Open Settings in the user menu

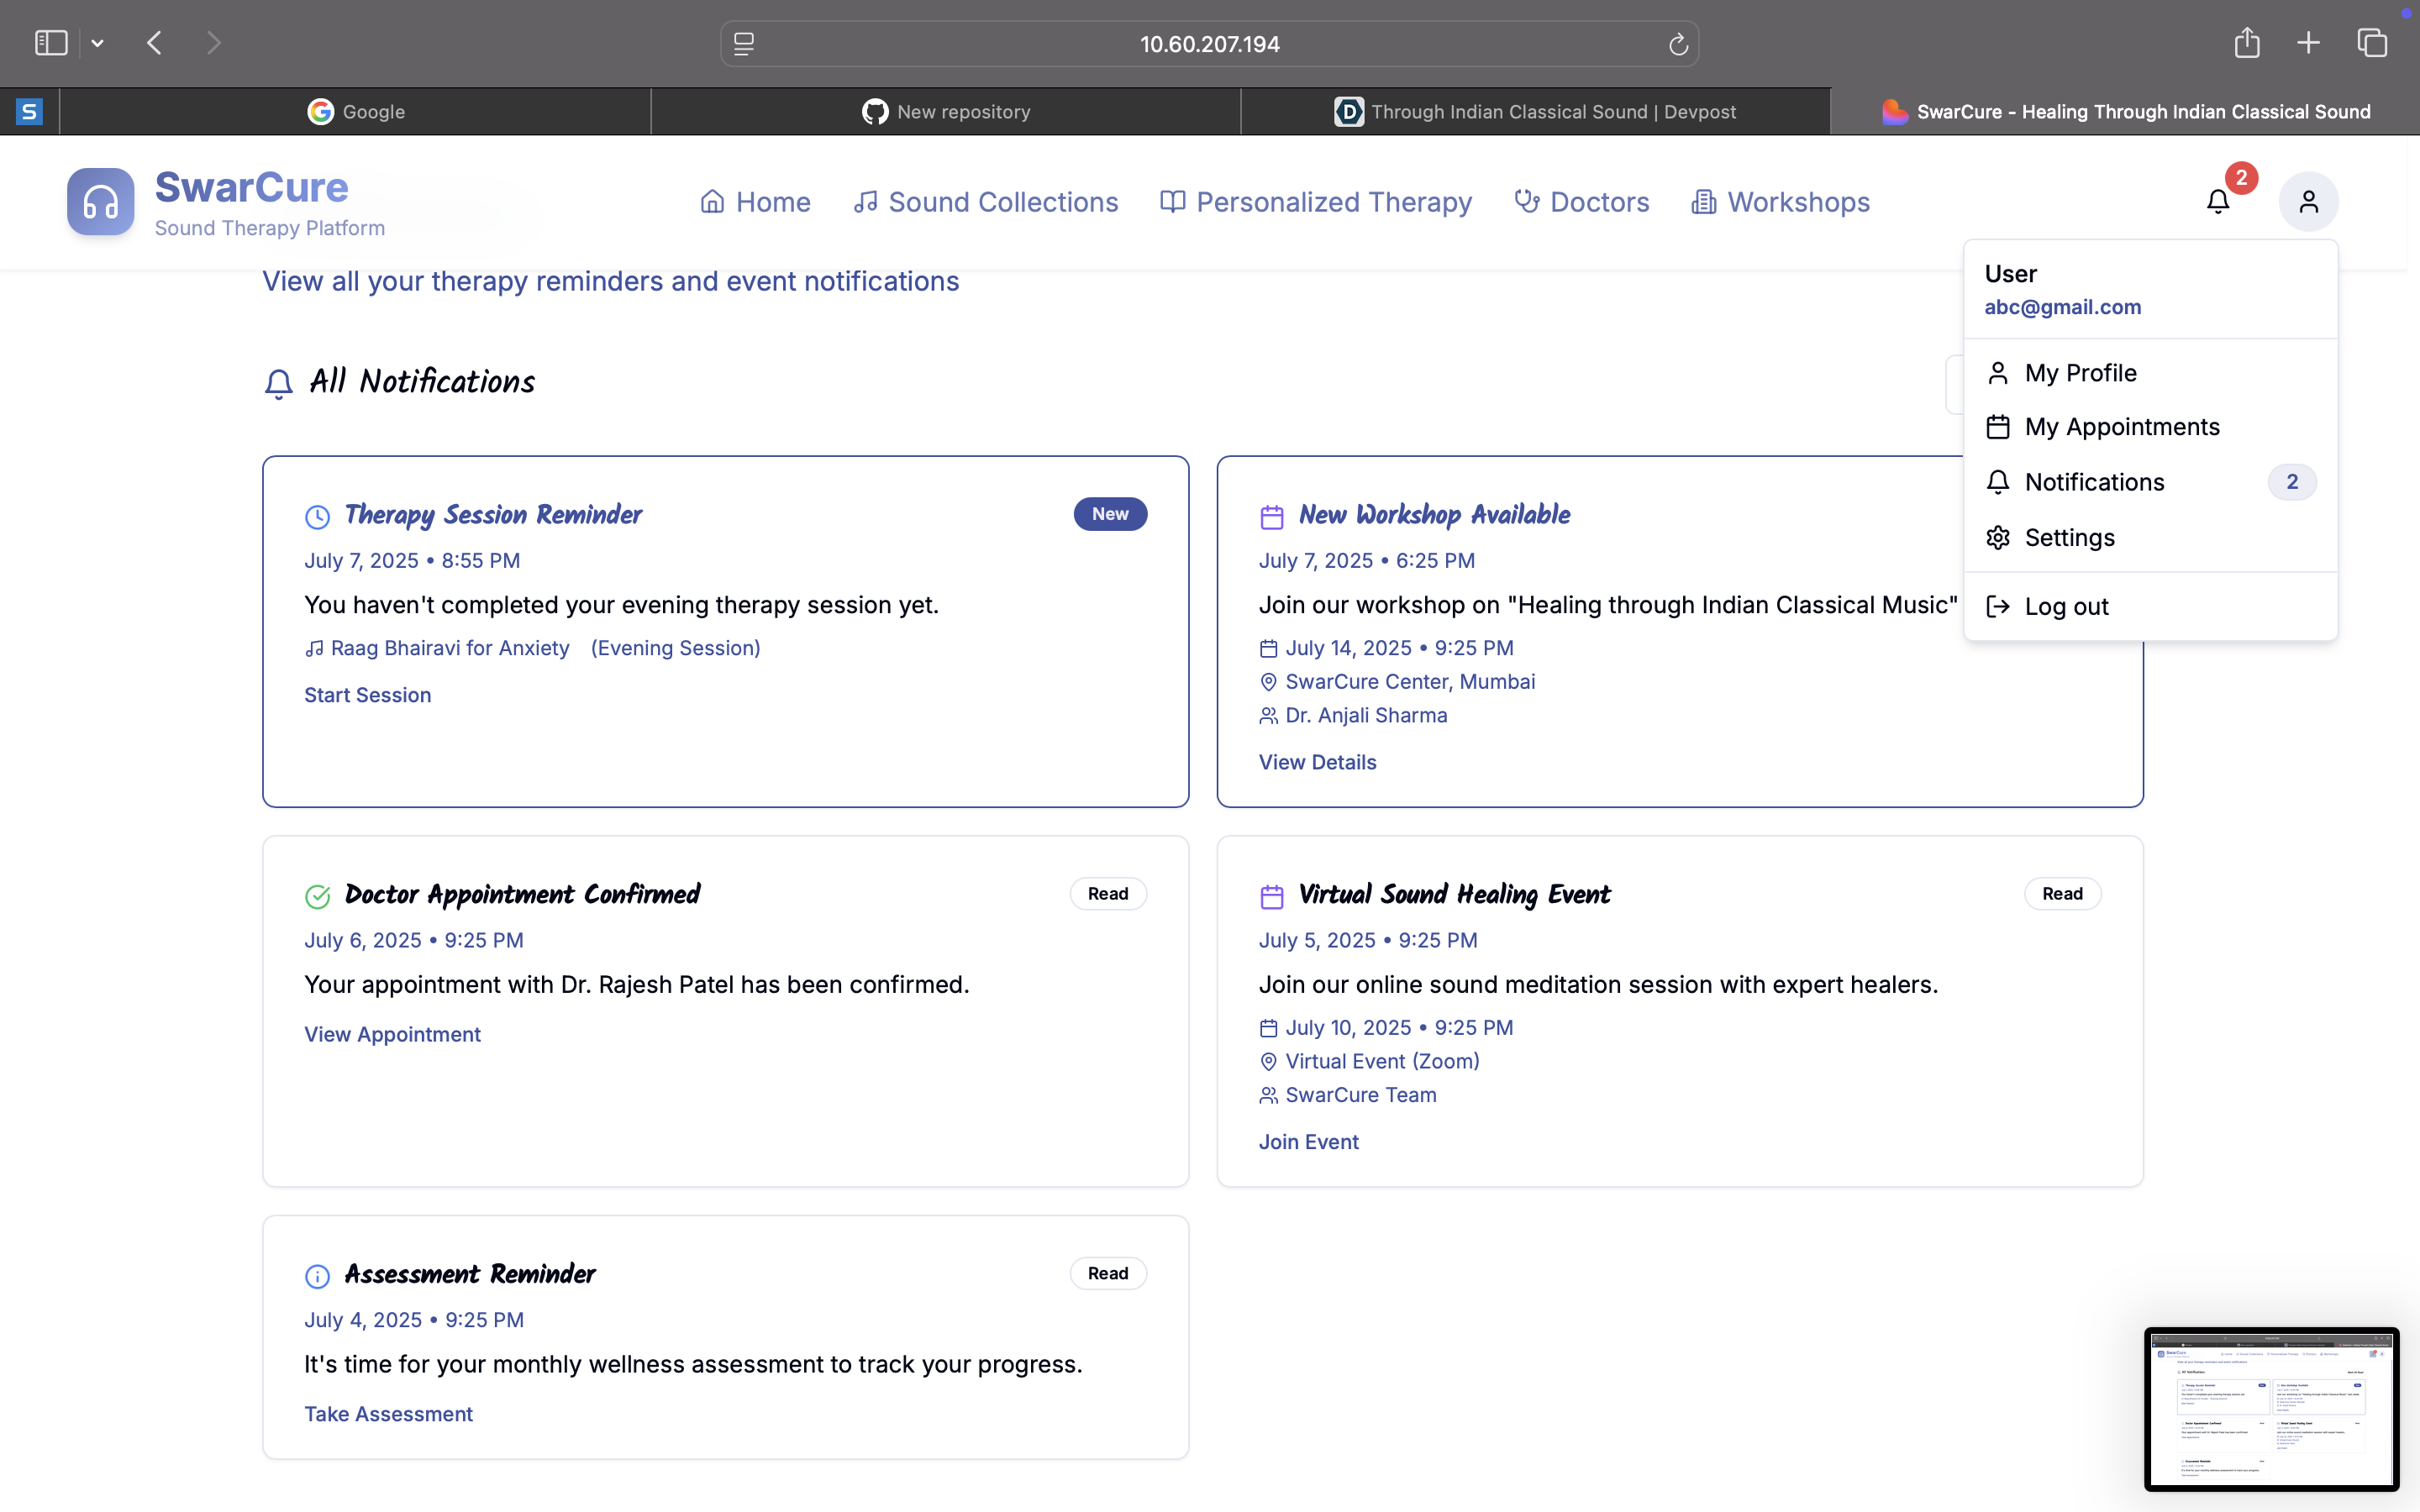point(2069,538)
